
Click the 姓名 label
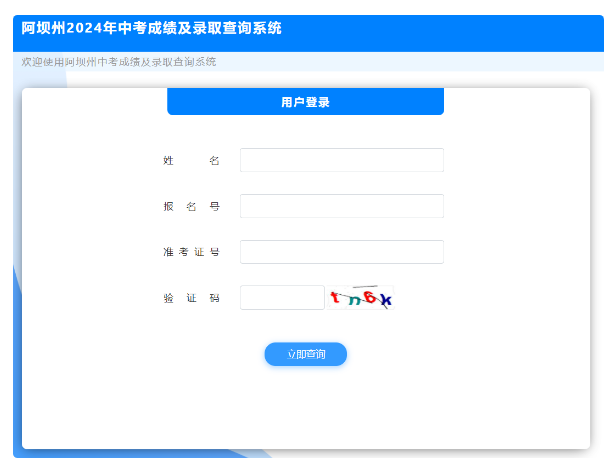[x=191, y=160]
